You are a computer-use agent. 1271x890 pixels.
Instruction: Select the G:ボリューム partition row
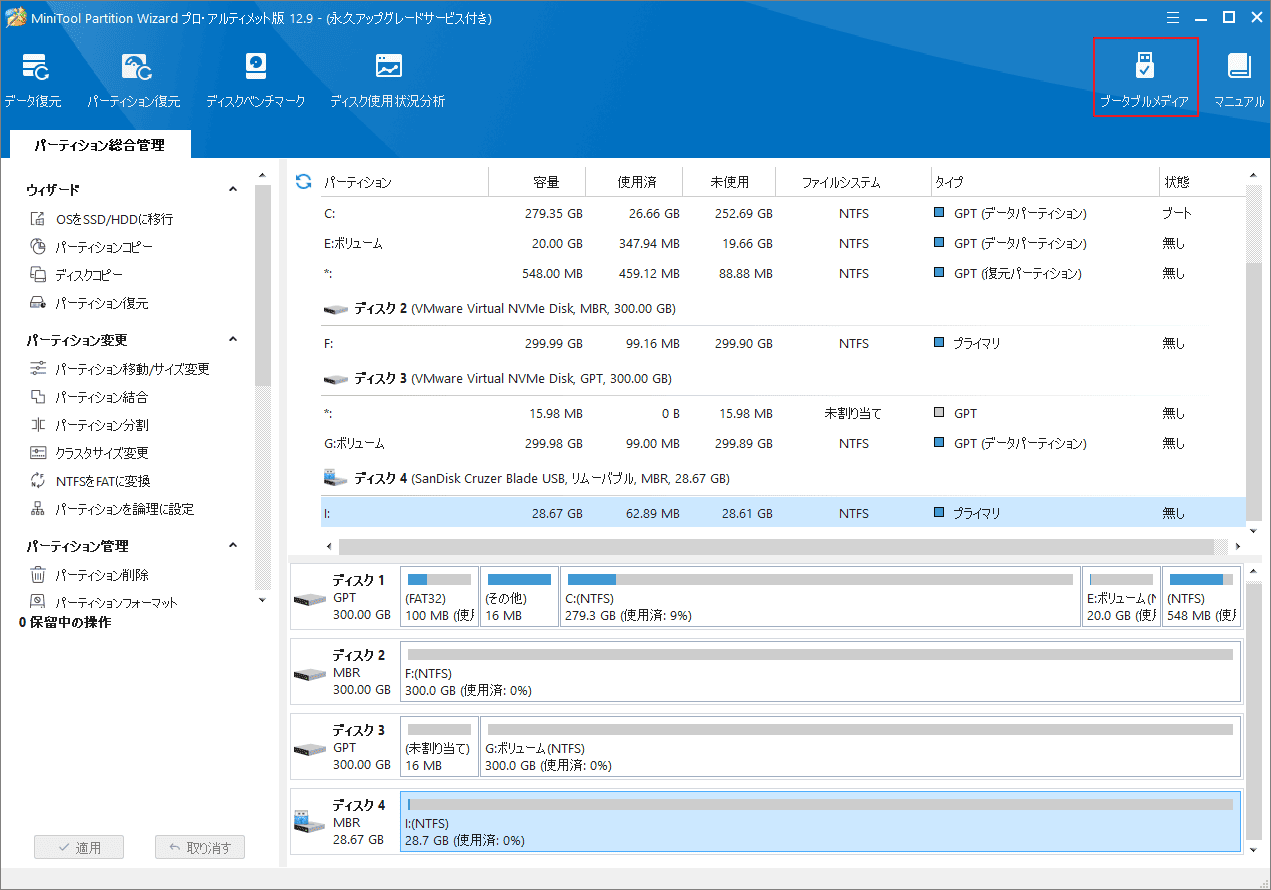pos(784,443)
